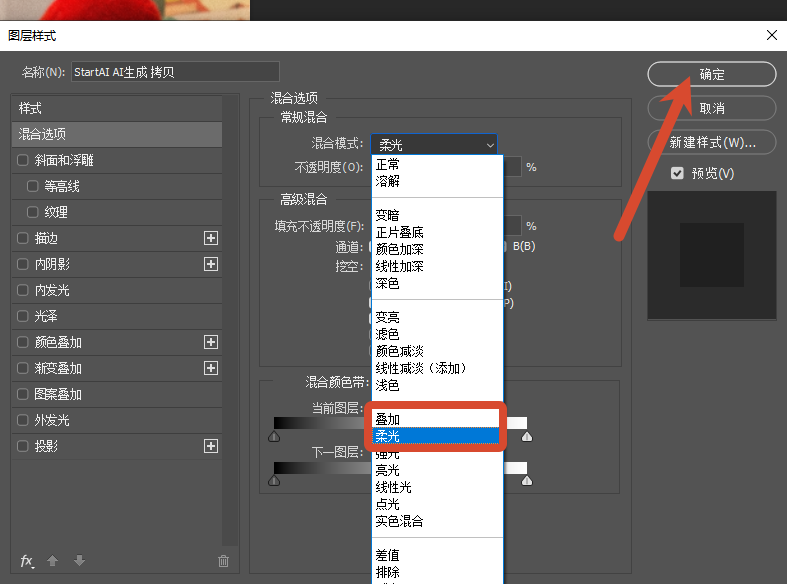Choose 浅色 blend mode
Screen dimensions: 787x584
tap(437, 385)
